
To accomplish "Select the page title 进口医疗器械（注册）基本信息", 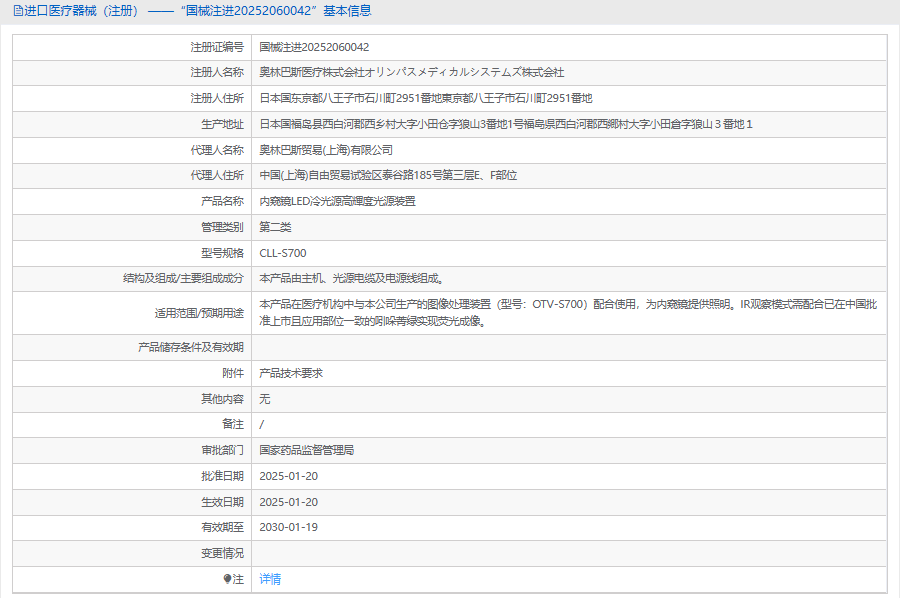I will [192, 11].
